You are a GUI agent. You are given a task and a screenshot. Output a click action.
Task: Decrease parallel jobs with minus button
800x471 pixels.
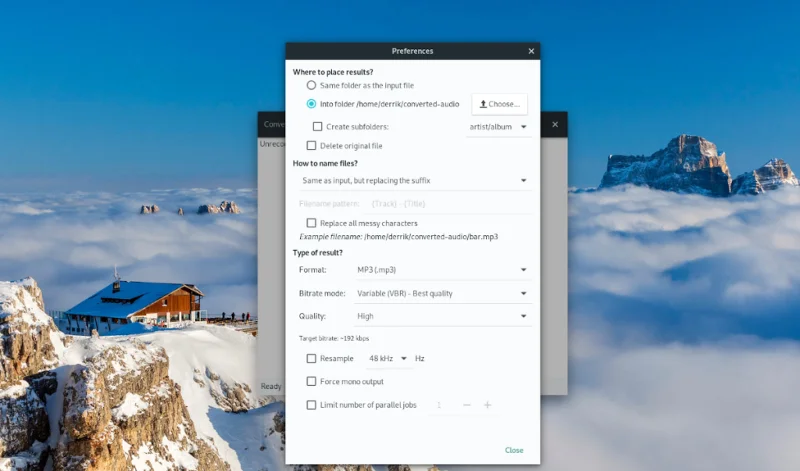coord(467,405)
